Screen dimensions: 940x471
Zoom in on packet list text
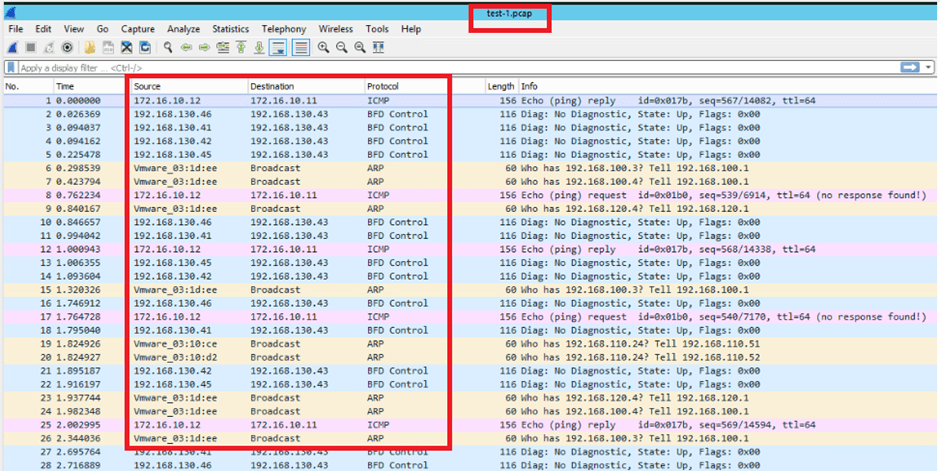coord(323,47)
